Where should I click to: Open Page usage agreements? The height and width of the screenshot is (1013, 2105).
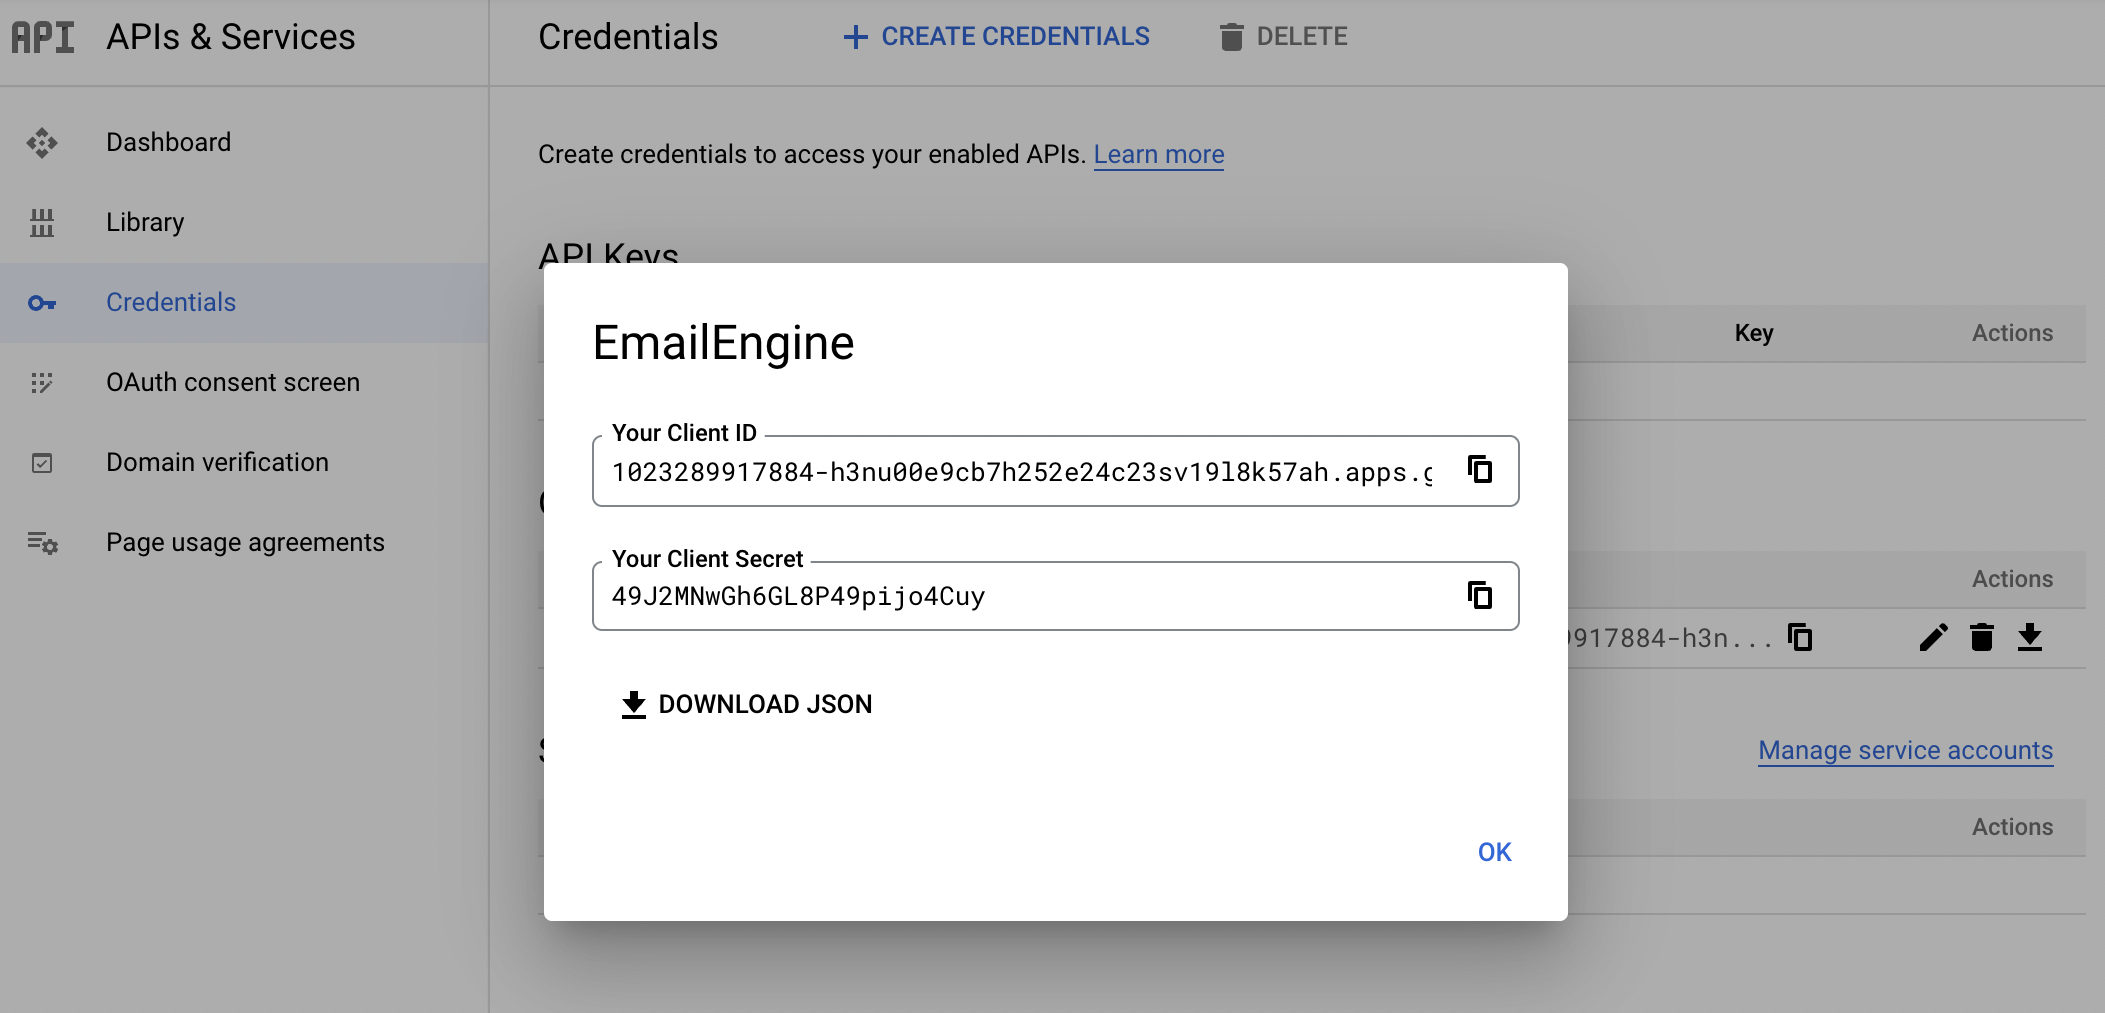pyautogui.click(x=244, y=542)
